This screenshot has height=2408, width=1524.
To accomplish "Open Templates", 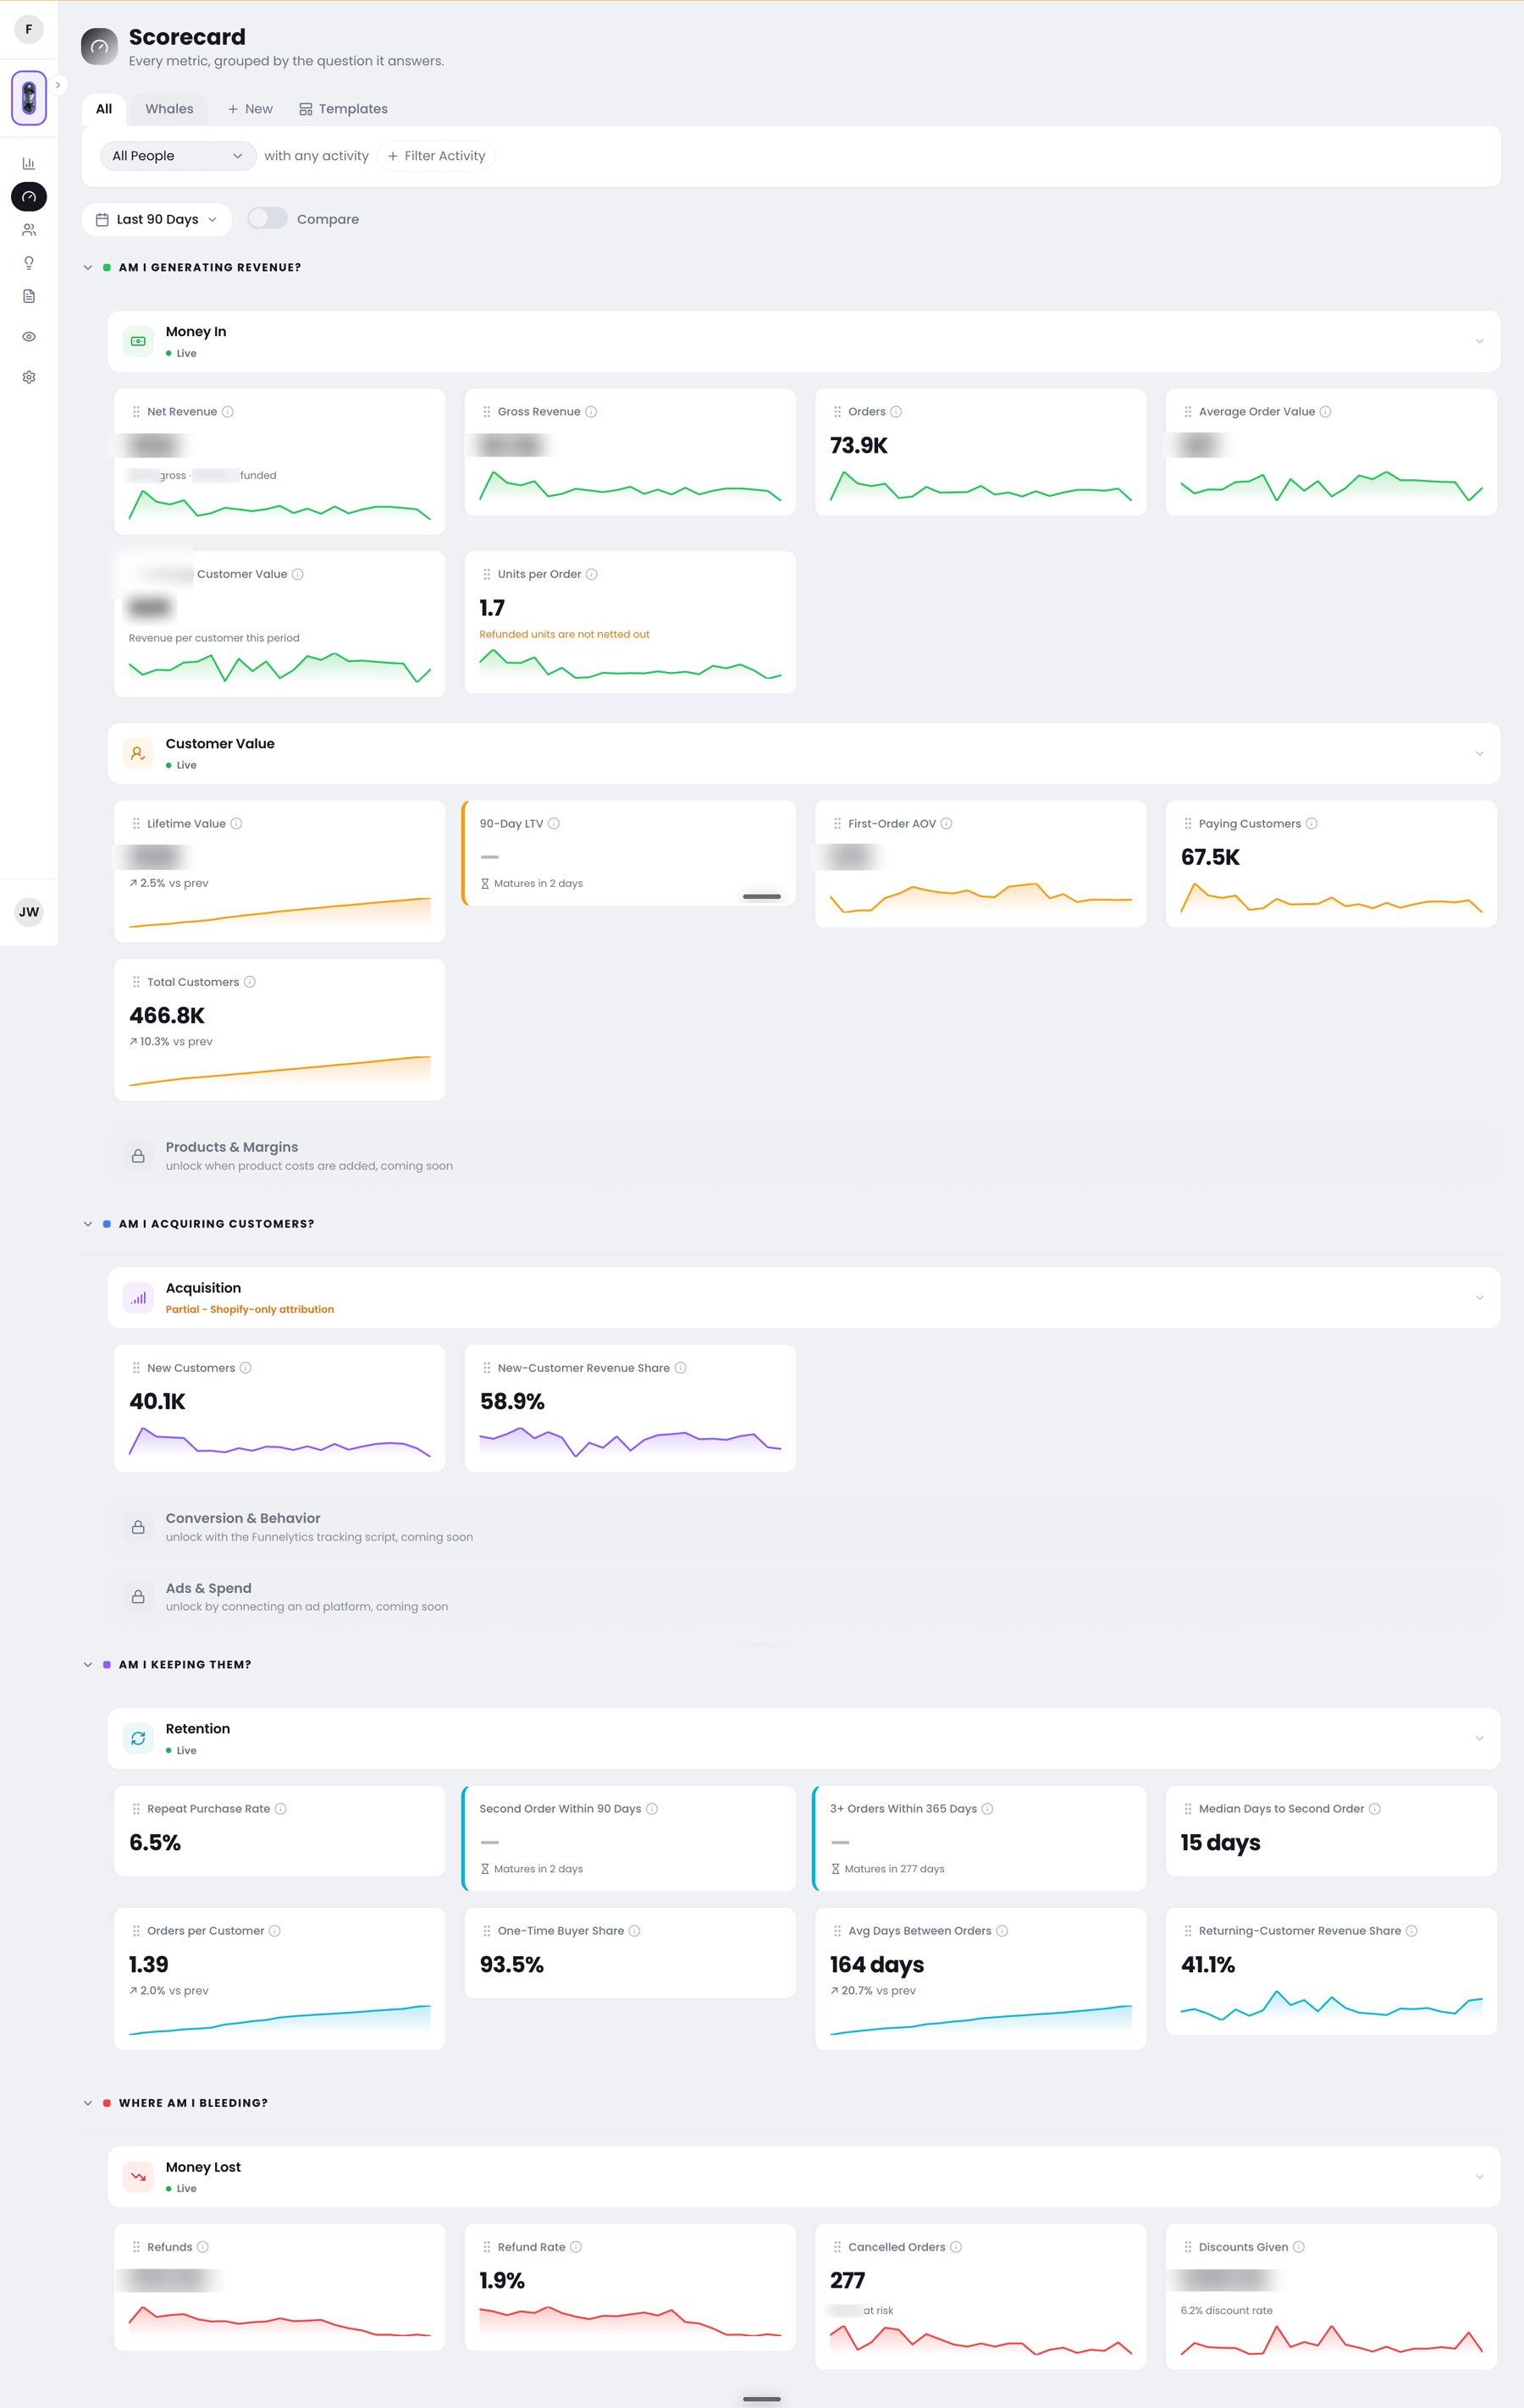I will (x=343, y=109).
